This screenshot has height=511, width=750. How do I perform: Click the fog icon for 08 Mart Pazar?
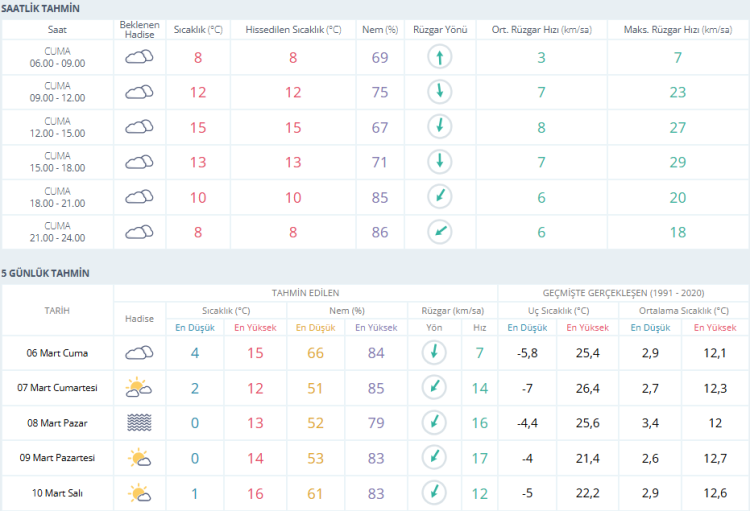(x=139, y=422)
